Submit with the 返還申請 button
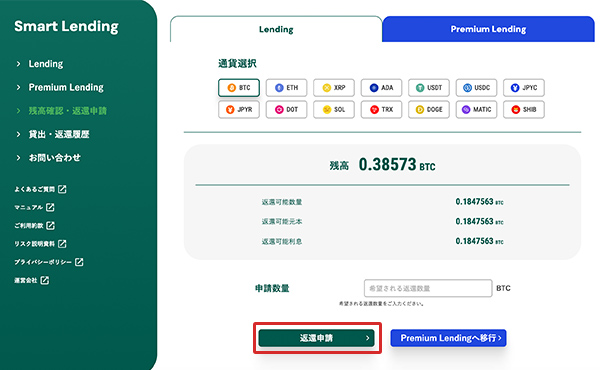600x370 pixels. (316, 338)
